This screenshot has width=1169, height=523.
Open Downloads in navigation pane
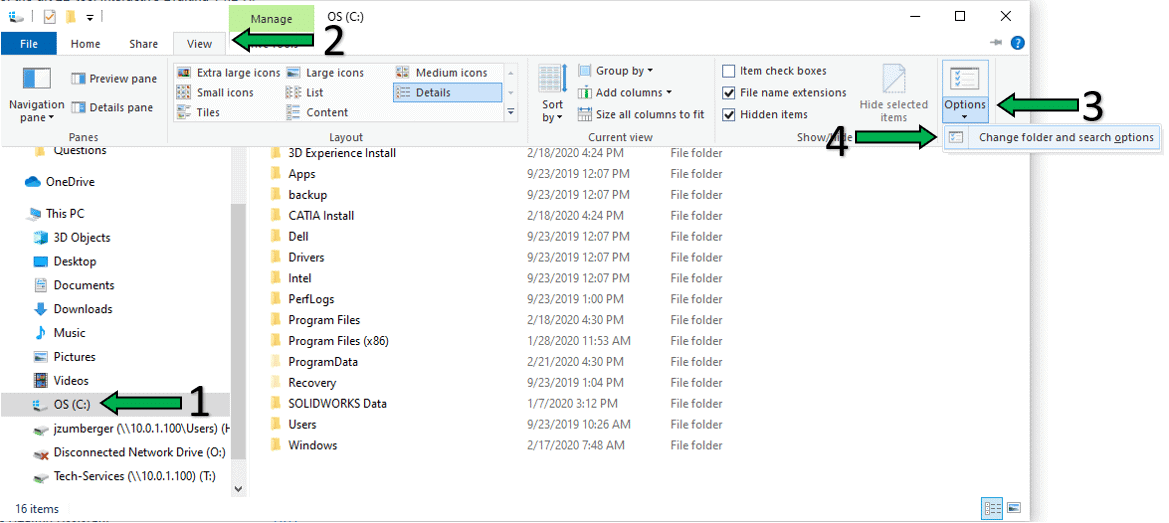(x=73, y=309)
